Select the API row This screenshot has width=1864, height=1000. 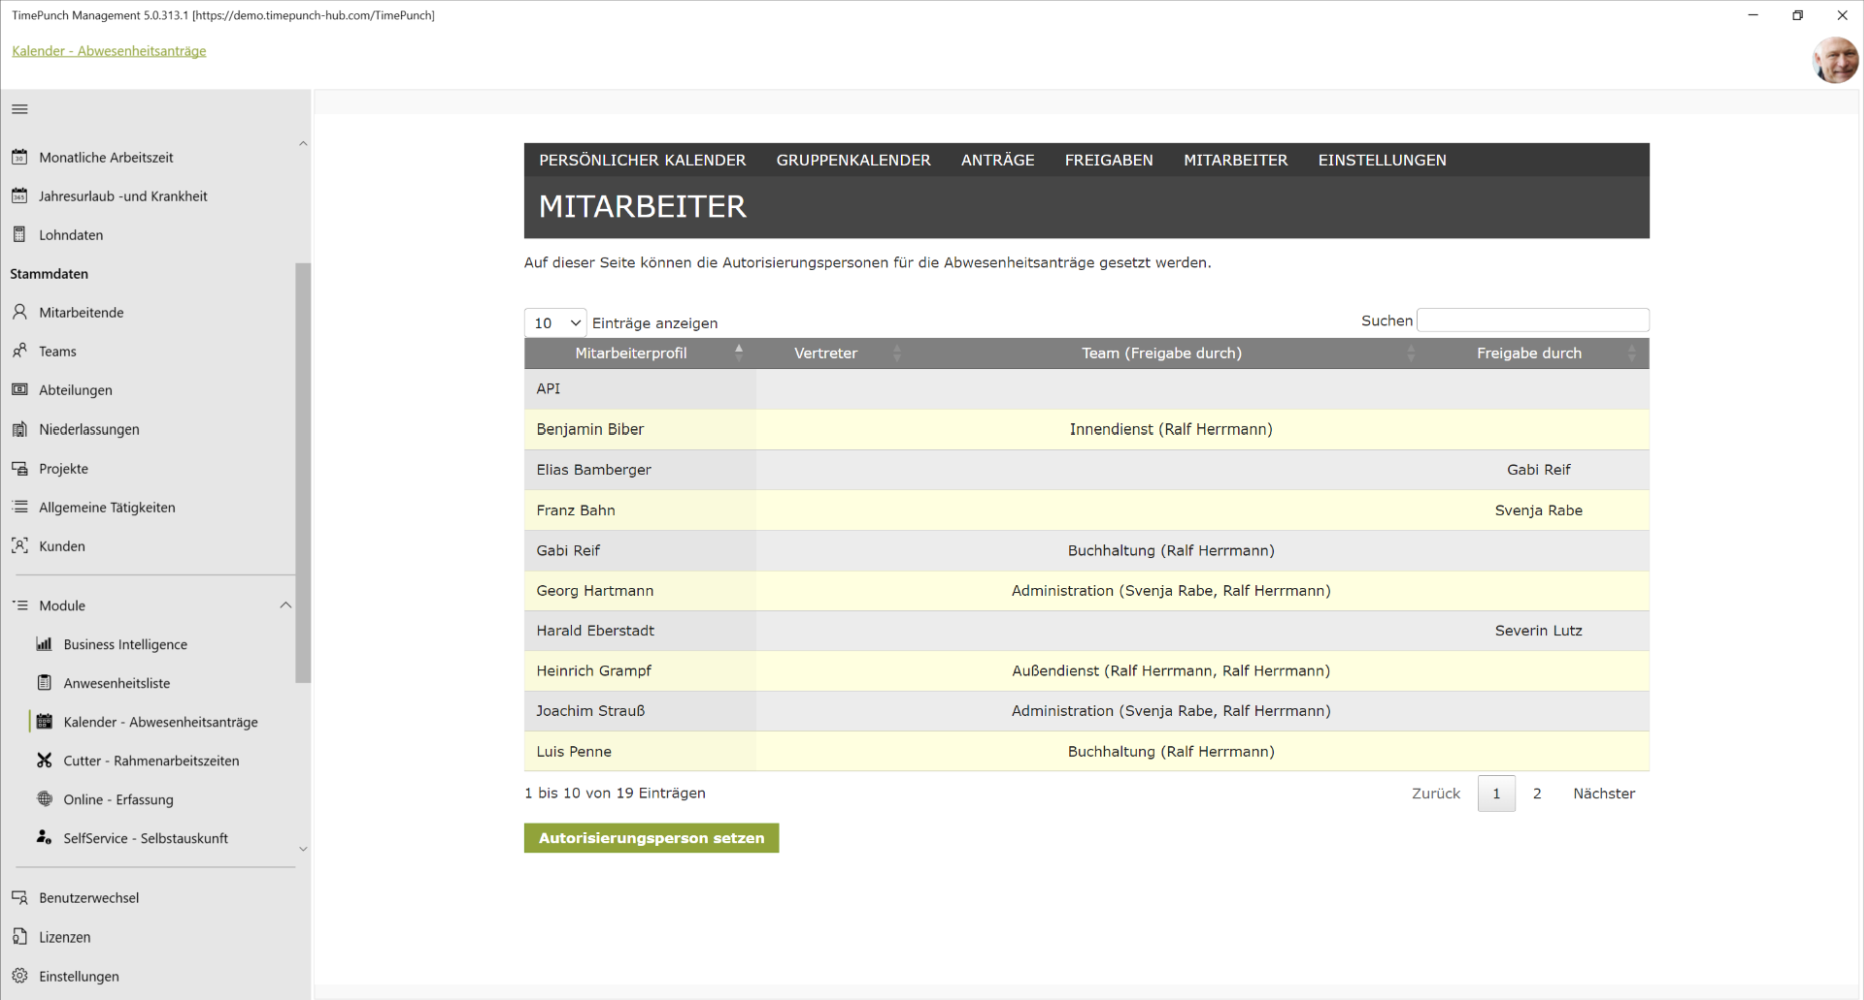pos(1087,389)
